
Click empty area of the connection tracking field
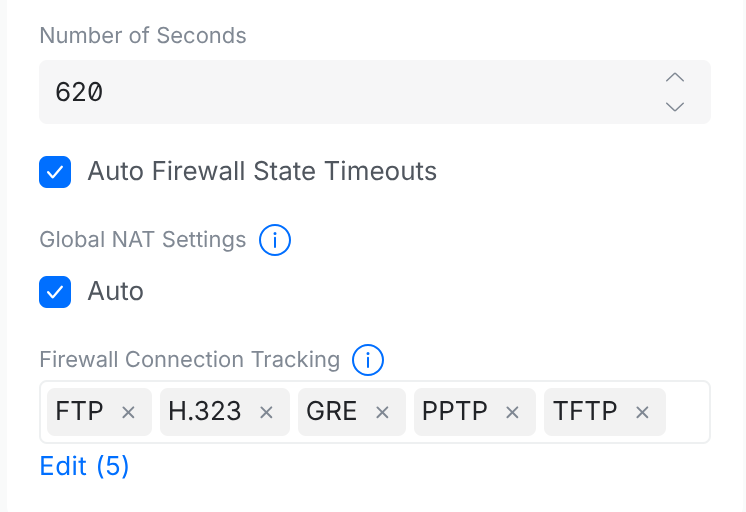[687, 412]
